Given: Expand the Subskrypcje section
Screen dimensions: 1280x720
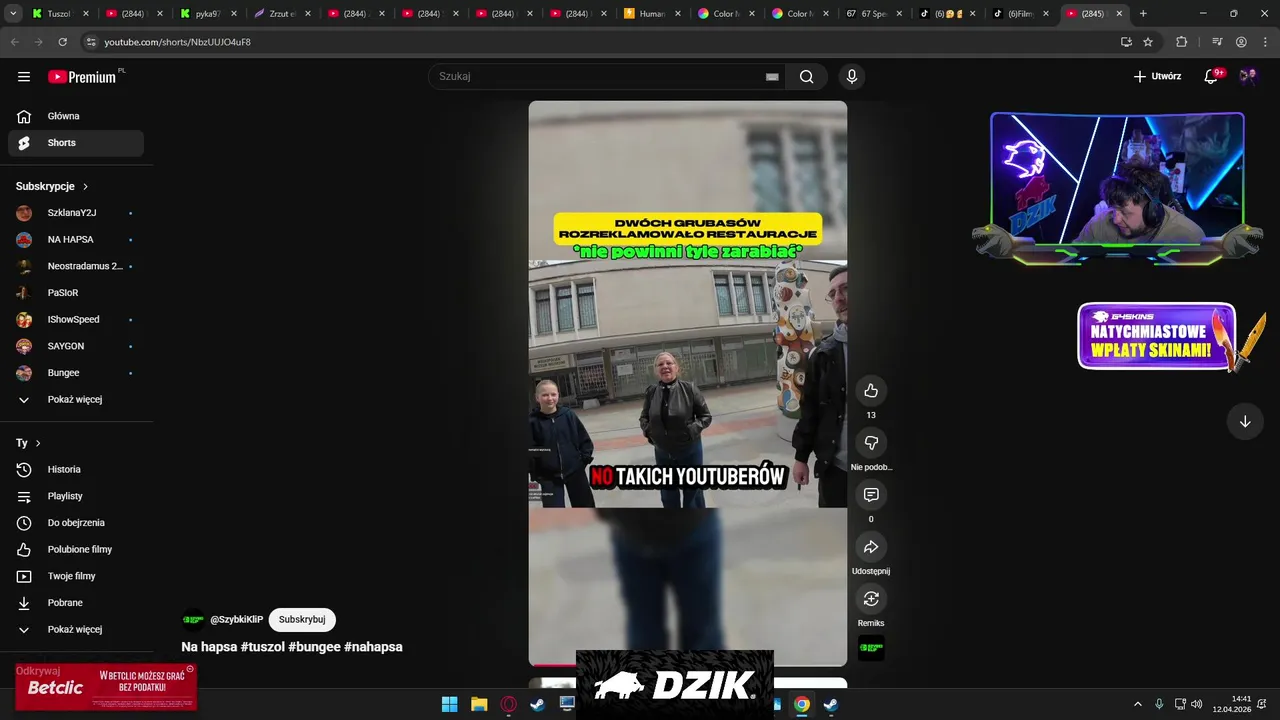Looking at the screenshot, I should tap(52, 186).
